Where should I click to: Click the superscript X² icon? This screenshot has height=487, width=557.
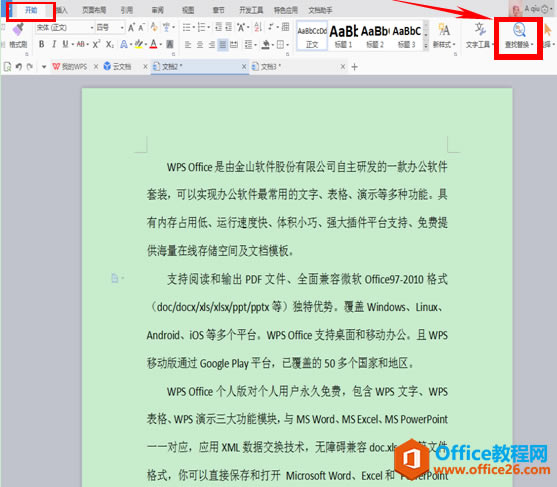96,44
